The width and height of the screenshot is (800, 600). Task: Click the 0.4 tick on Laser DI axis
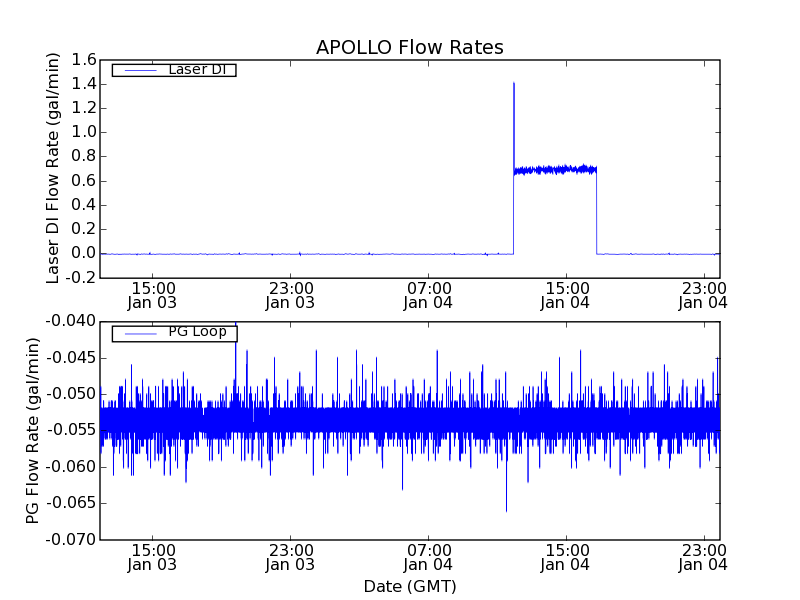pos(84,205)
